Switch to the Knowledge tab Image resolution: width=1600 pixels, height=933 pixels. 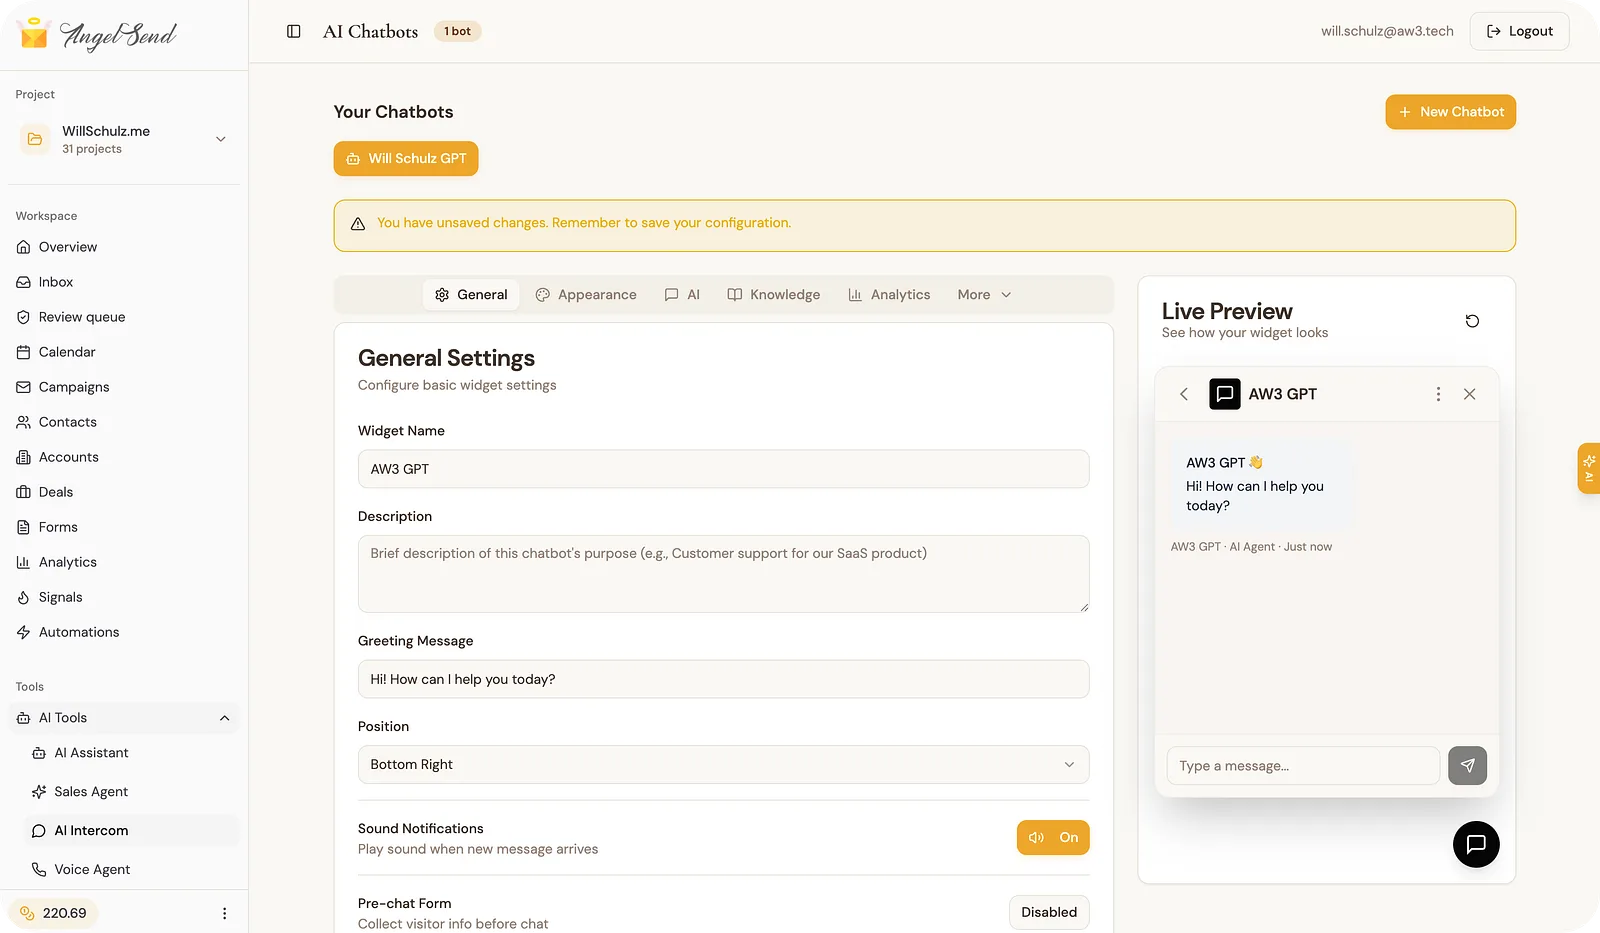coord(773,295)
